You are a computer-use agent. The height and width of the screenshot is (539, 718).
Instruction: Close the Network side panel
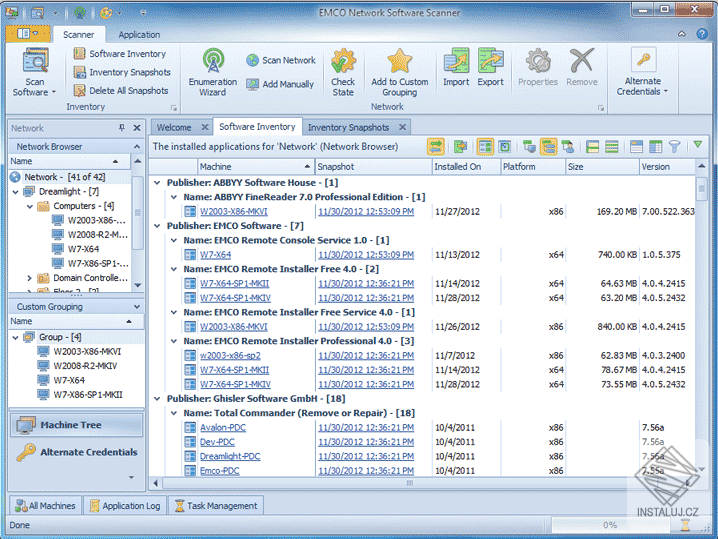click(x=137, y=128)
